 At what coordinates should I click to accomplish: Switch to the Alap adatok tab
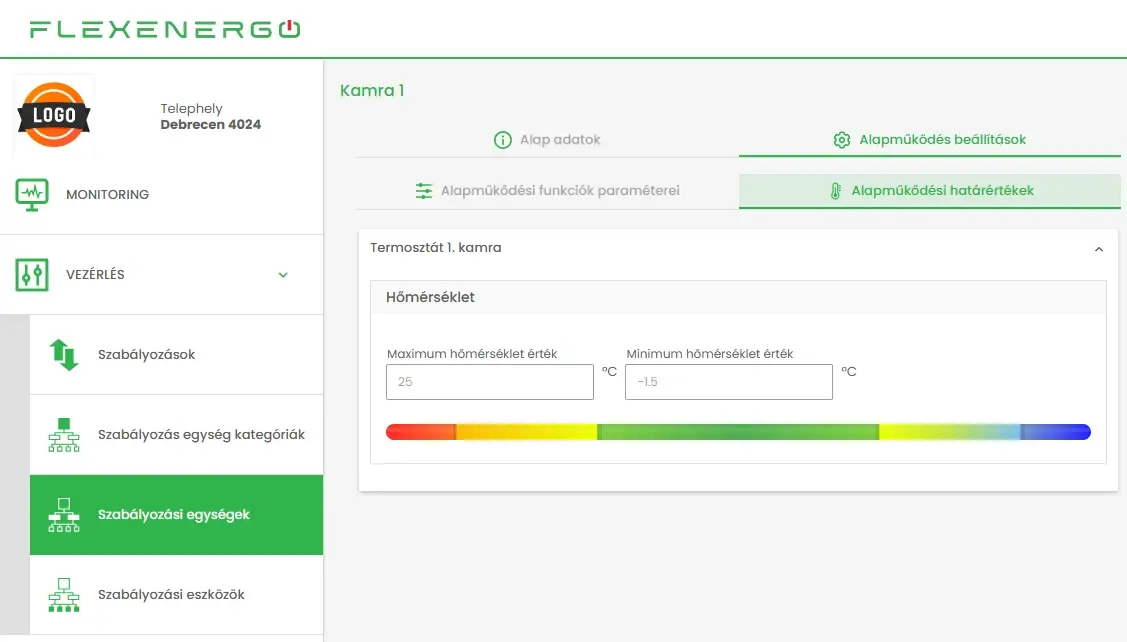[x=547, y=140]
